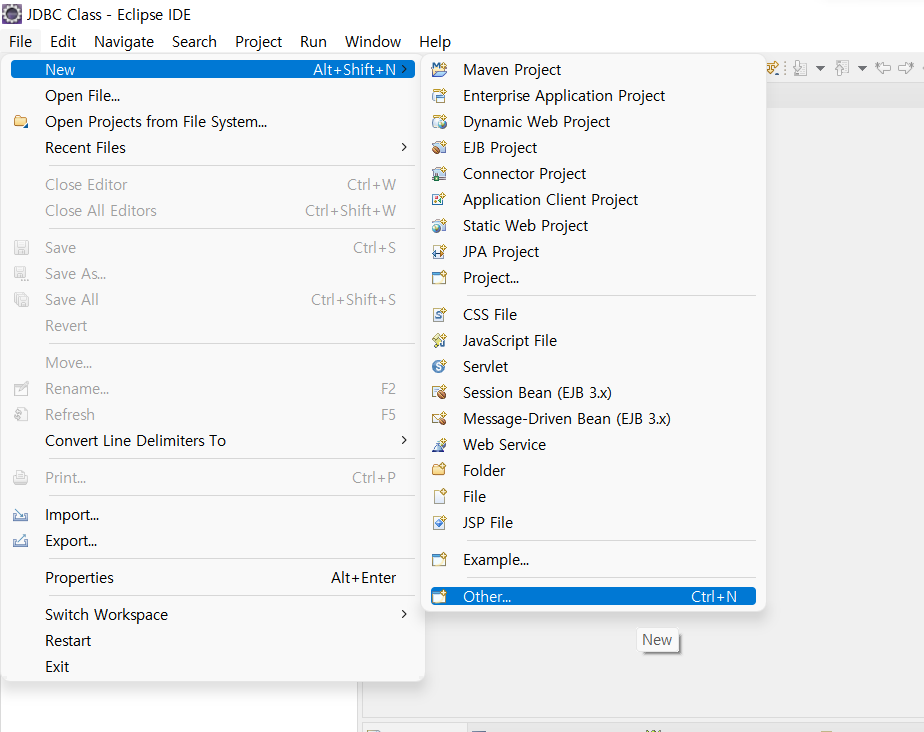Open Previous Annotation dropdown arrow
Viewport: 924px width, 732px height.
(862, 68)
